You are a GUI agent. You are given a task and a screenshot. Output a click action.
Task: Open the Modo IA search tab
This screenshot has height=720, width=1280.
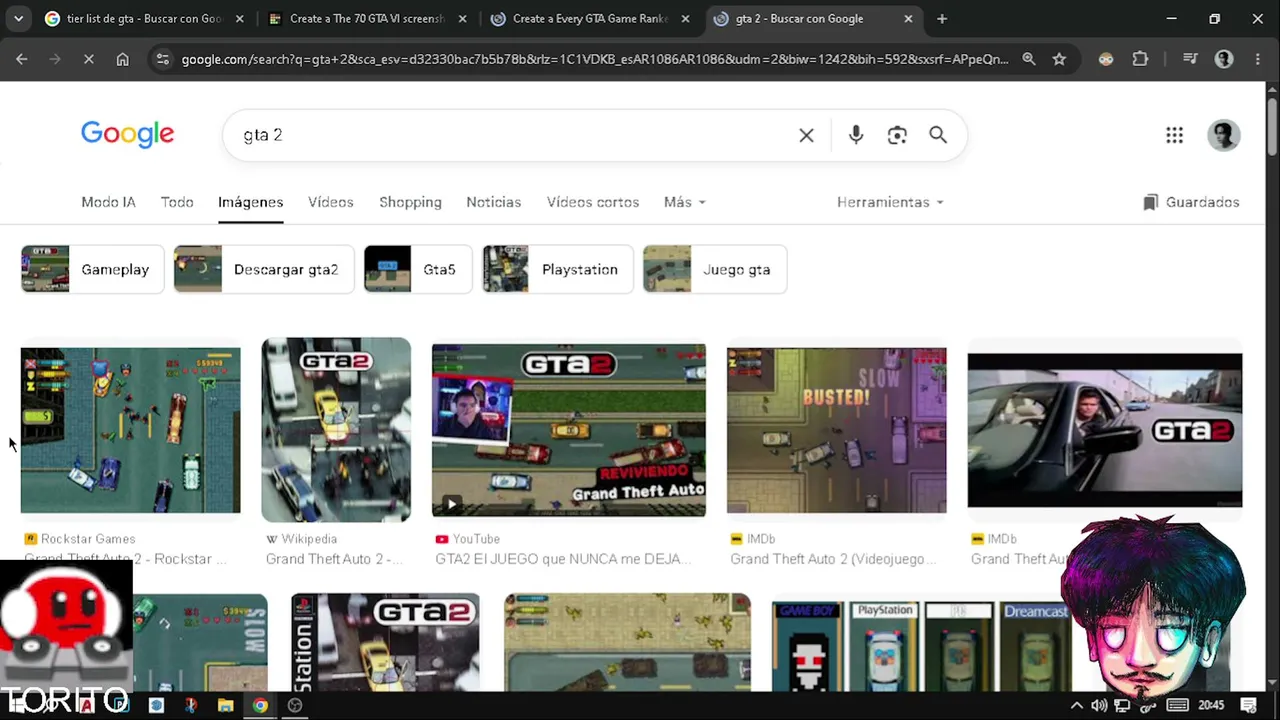pyautogui.click(x=108, y=202)
